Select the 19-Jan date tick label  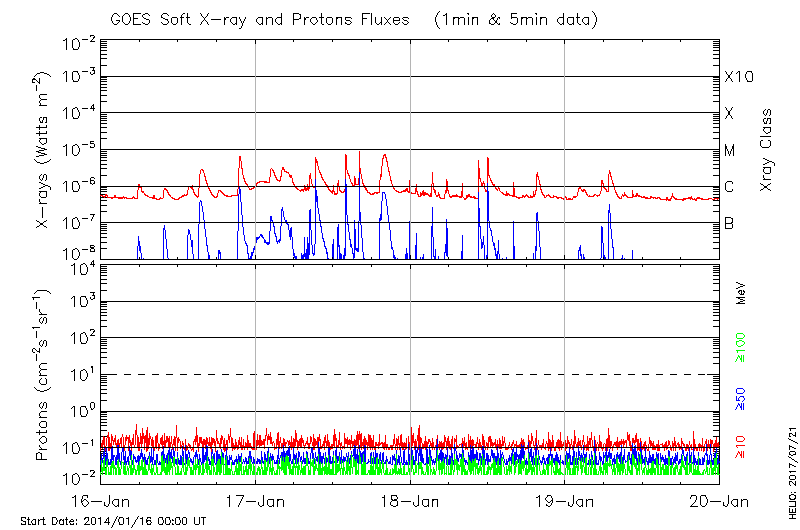565,502
